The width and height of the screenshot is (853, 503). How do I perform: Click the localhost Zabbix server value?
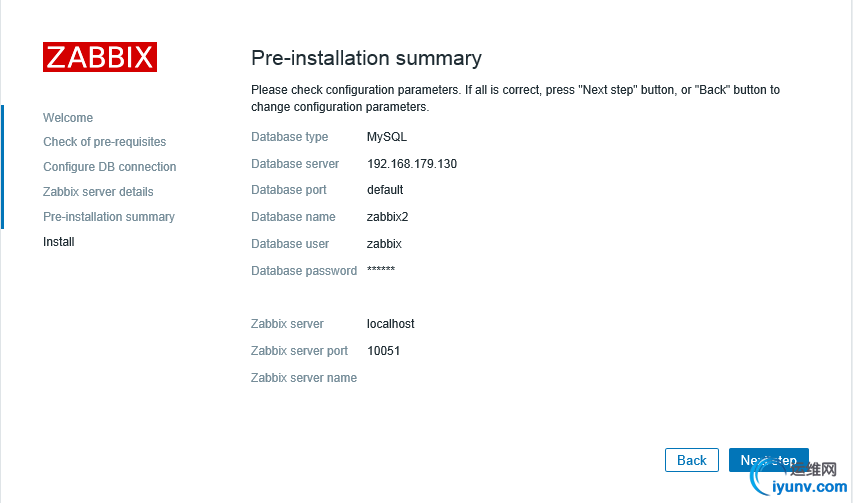tap(391, 324)
